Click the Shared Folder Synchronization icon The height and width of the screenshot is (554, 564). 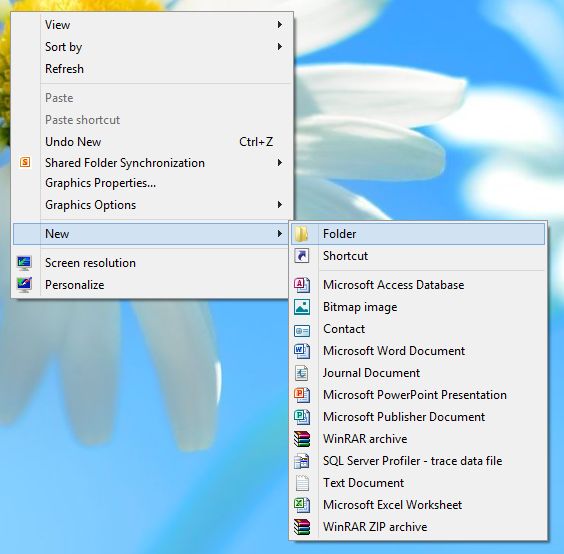[x=25, y=162]
